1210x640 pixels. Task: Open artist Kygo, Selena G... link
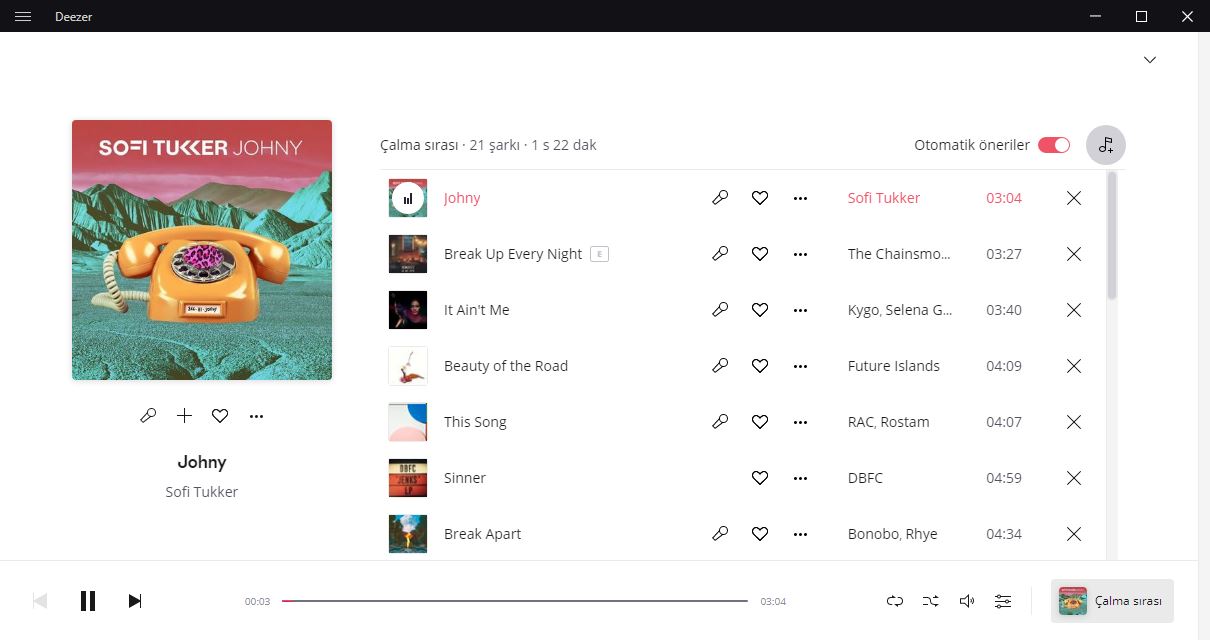(x=900, y=310)
